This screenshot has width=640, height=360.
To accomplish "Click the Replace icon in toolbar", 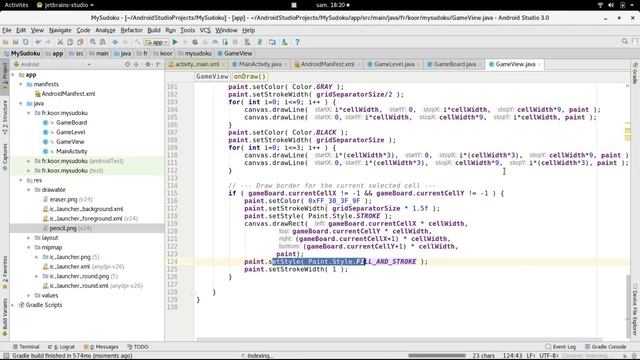I will 103,42.
